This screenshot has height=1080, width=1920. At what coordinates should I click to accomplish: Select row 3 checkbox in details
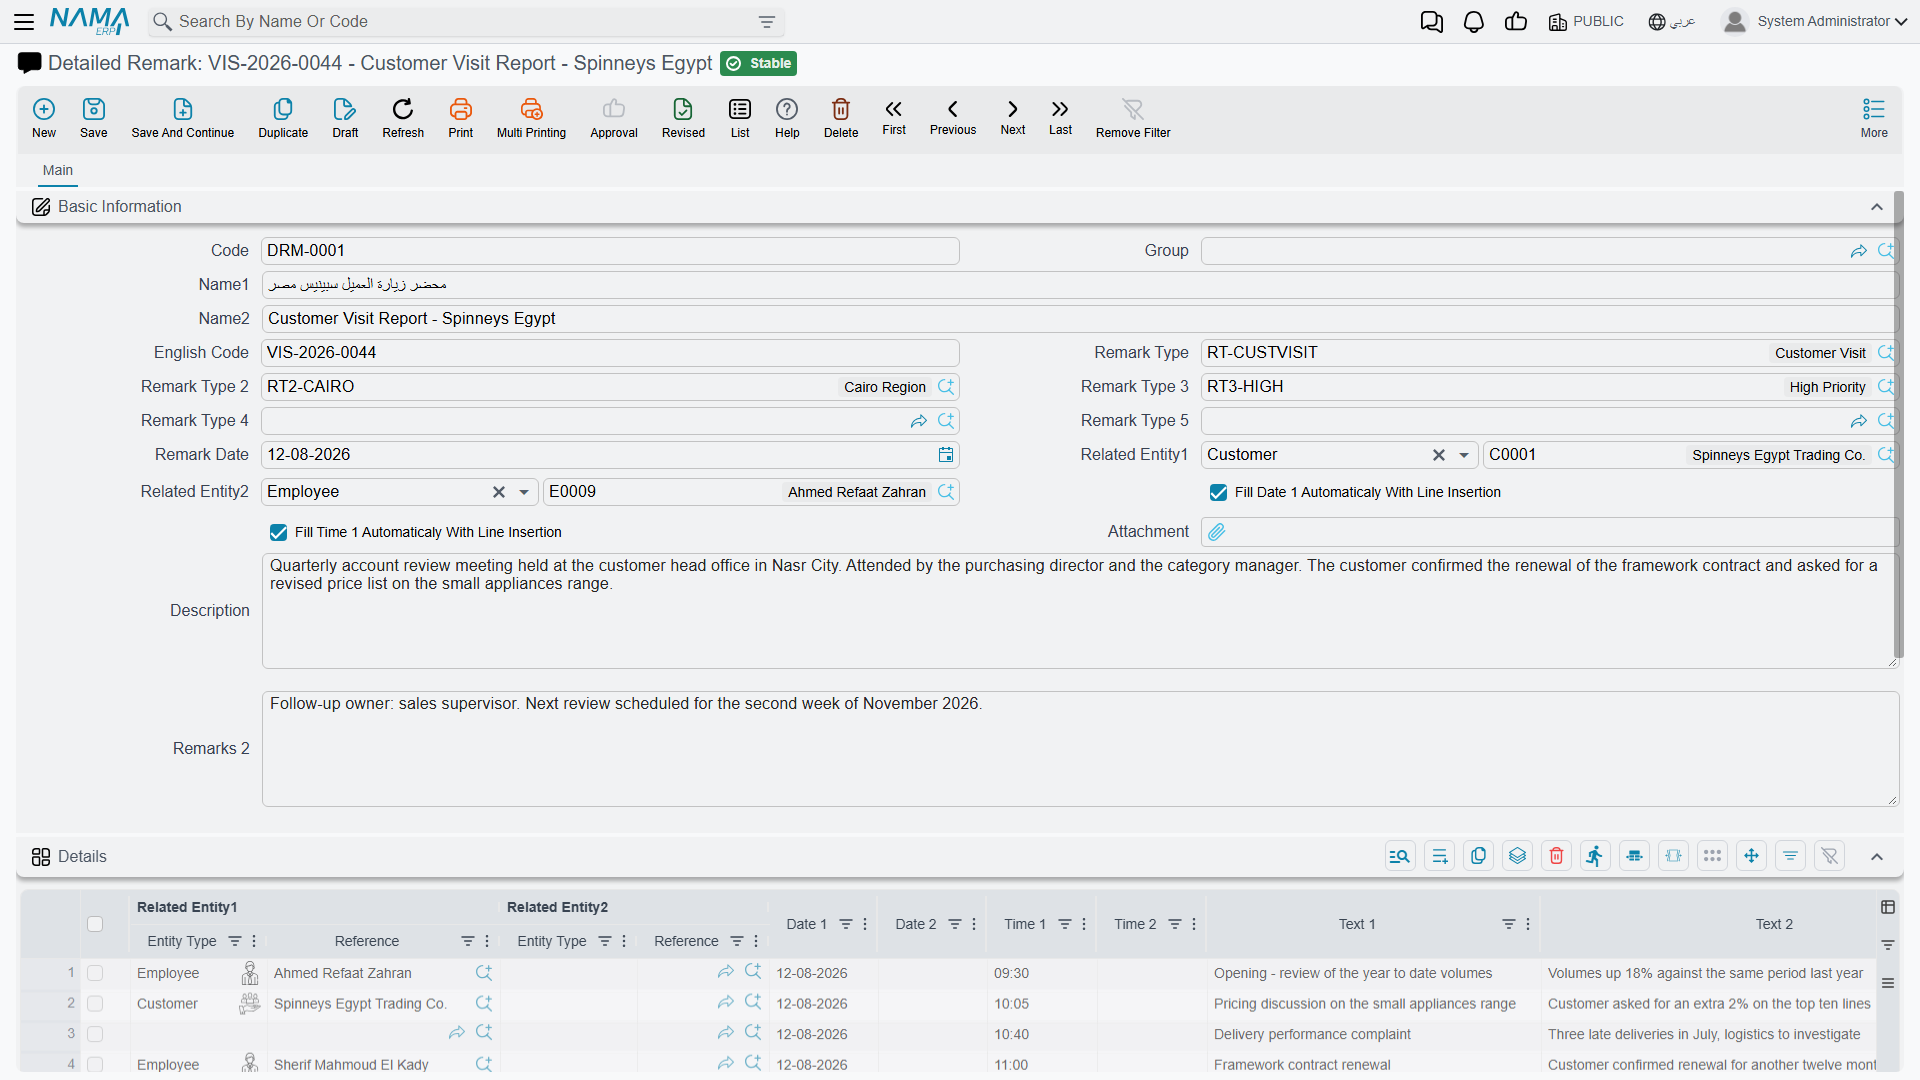click(95, 1034)
